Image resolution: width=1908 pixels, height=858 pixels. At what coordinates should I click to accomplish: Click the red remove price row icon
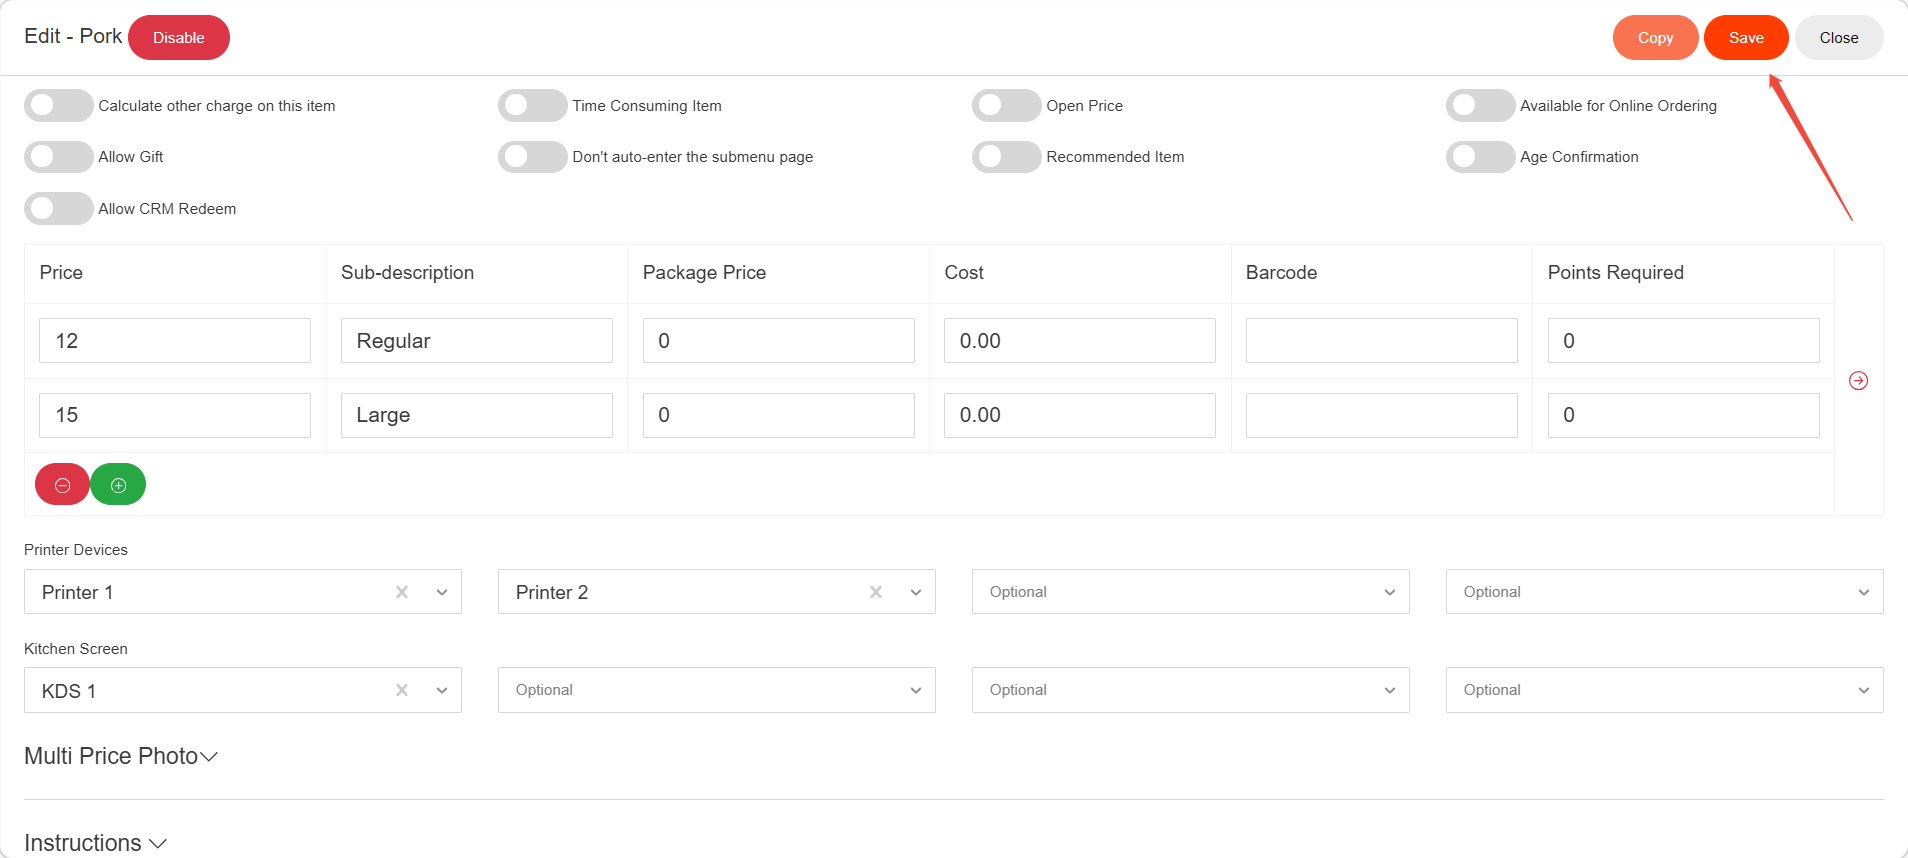point(62,485)
